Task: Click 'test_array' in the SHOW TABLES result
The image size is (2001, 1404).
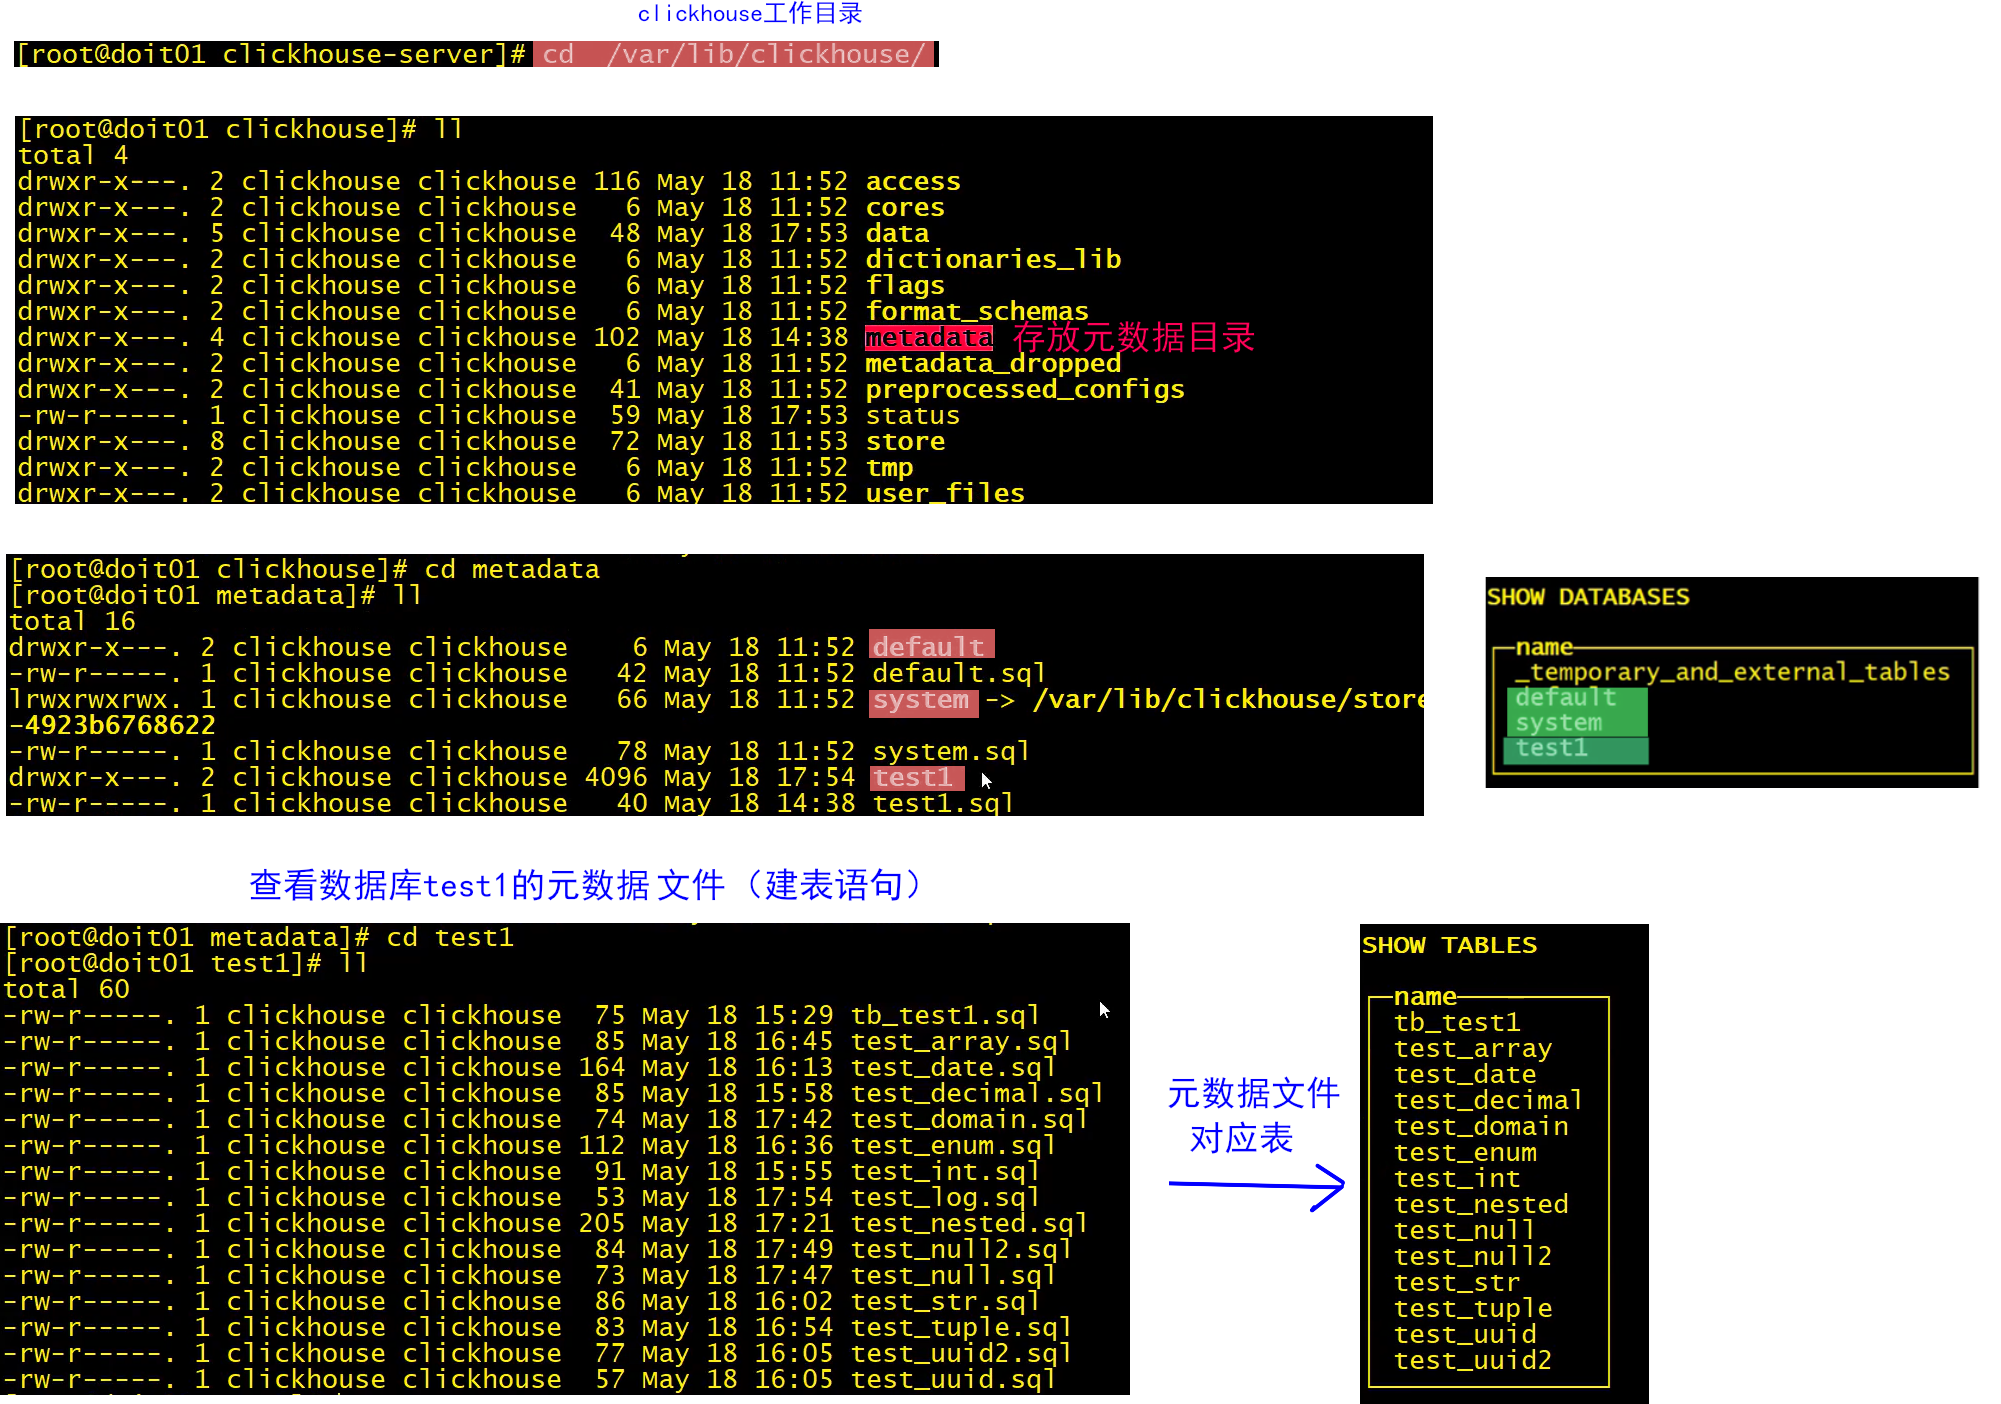Action: pos(1473,1048)
